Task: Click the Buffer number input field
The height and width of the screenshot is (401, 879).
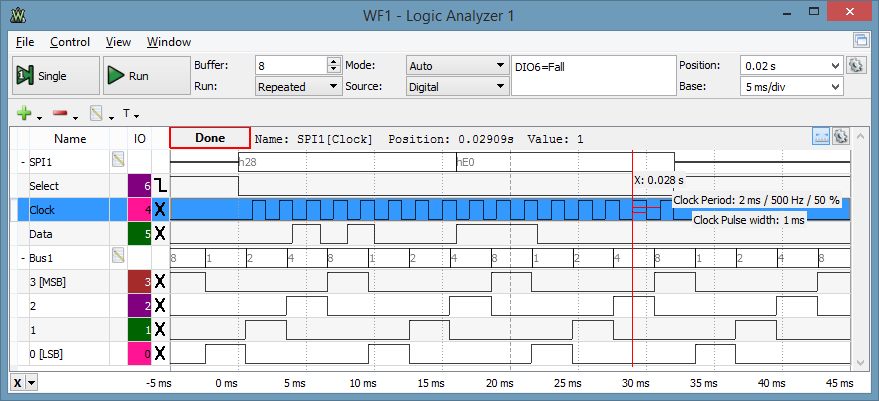Action: 291,66
